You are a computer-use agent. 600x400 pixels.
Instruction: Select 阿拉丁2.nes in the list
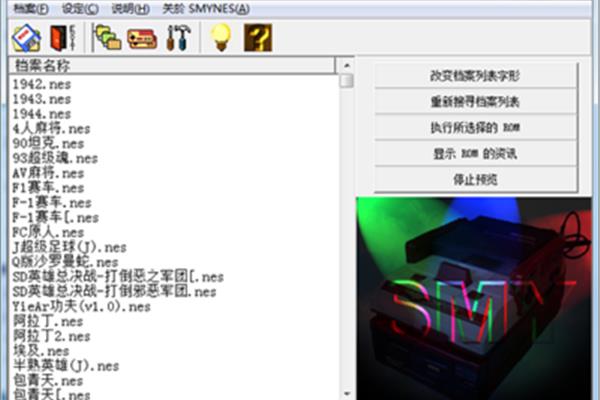tap(51, 336)
